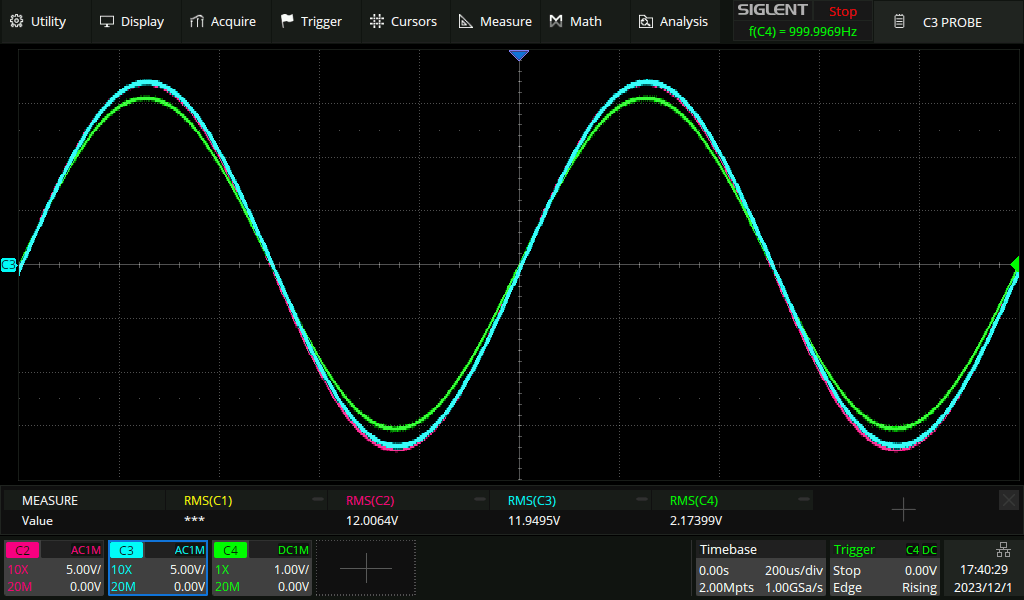The image size is (1024, 600).
Task: Toggle the green C4 channel badge
Action: (230, 550)
